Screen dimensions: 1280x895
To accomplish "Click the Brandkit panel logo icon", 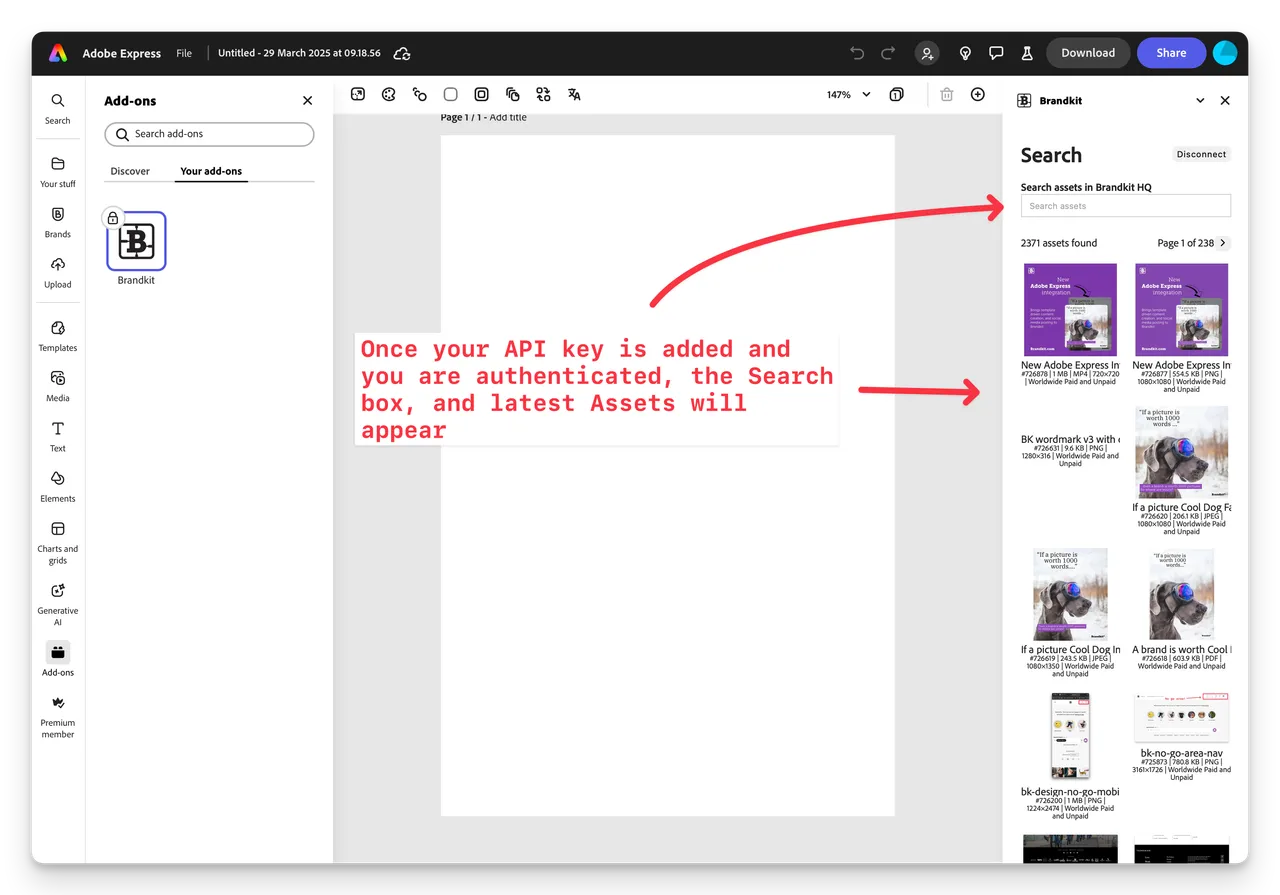I will point(1024,101).
